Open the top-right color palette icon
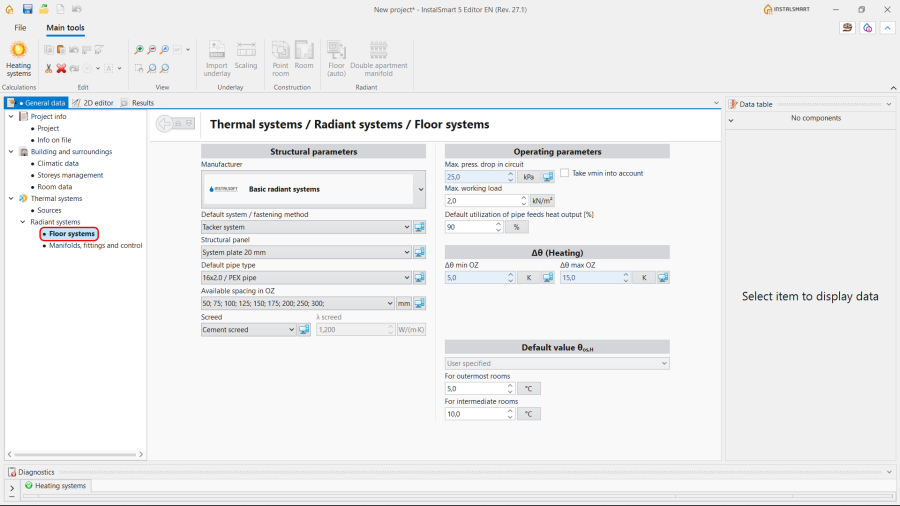The height and width of the screenshot is (506, 900). (867, 28)
